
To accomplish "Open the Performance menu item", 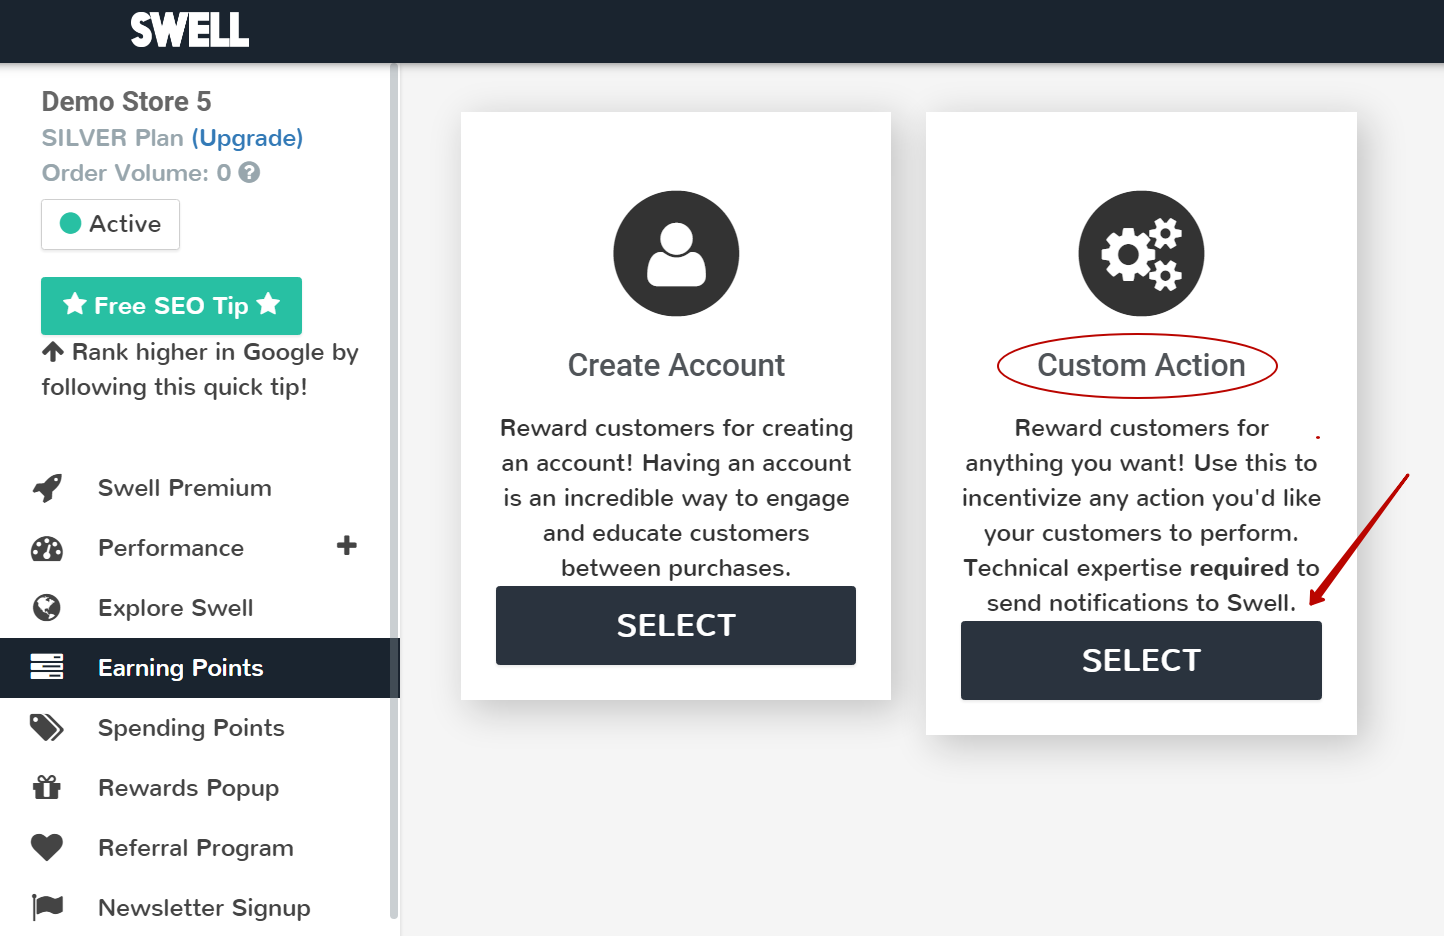I will pos(171,548).
